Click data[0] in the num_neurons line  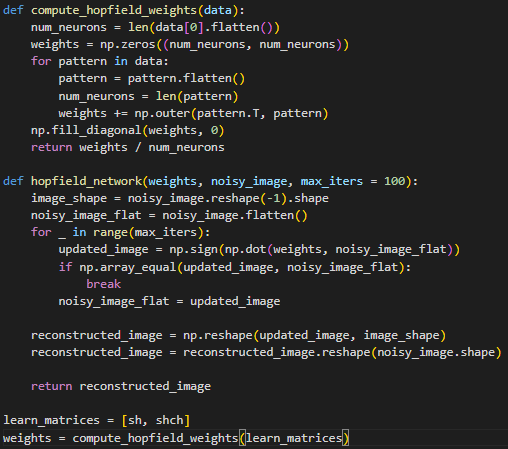180,27
